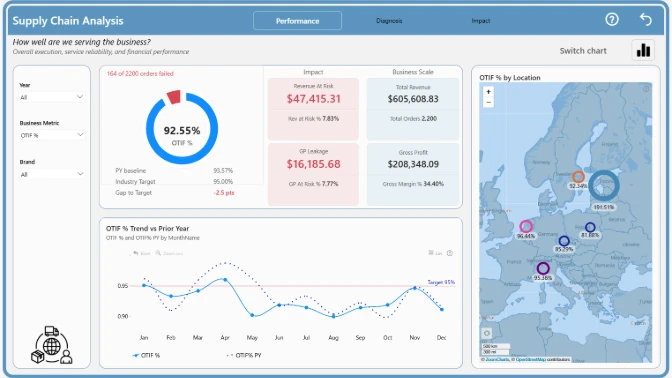This screenshot has width=672, height=378.
Task: Select the Poland 81.88% location marker
Action: pyautogui.click(x=590, y=227)
